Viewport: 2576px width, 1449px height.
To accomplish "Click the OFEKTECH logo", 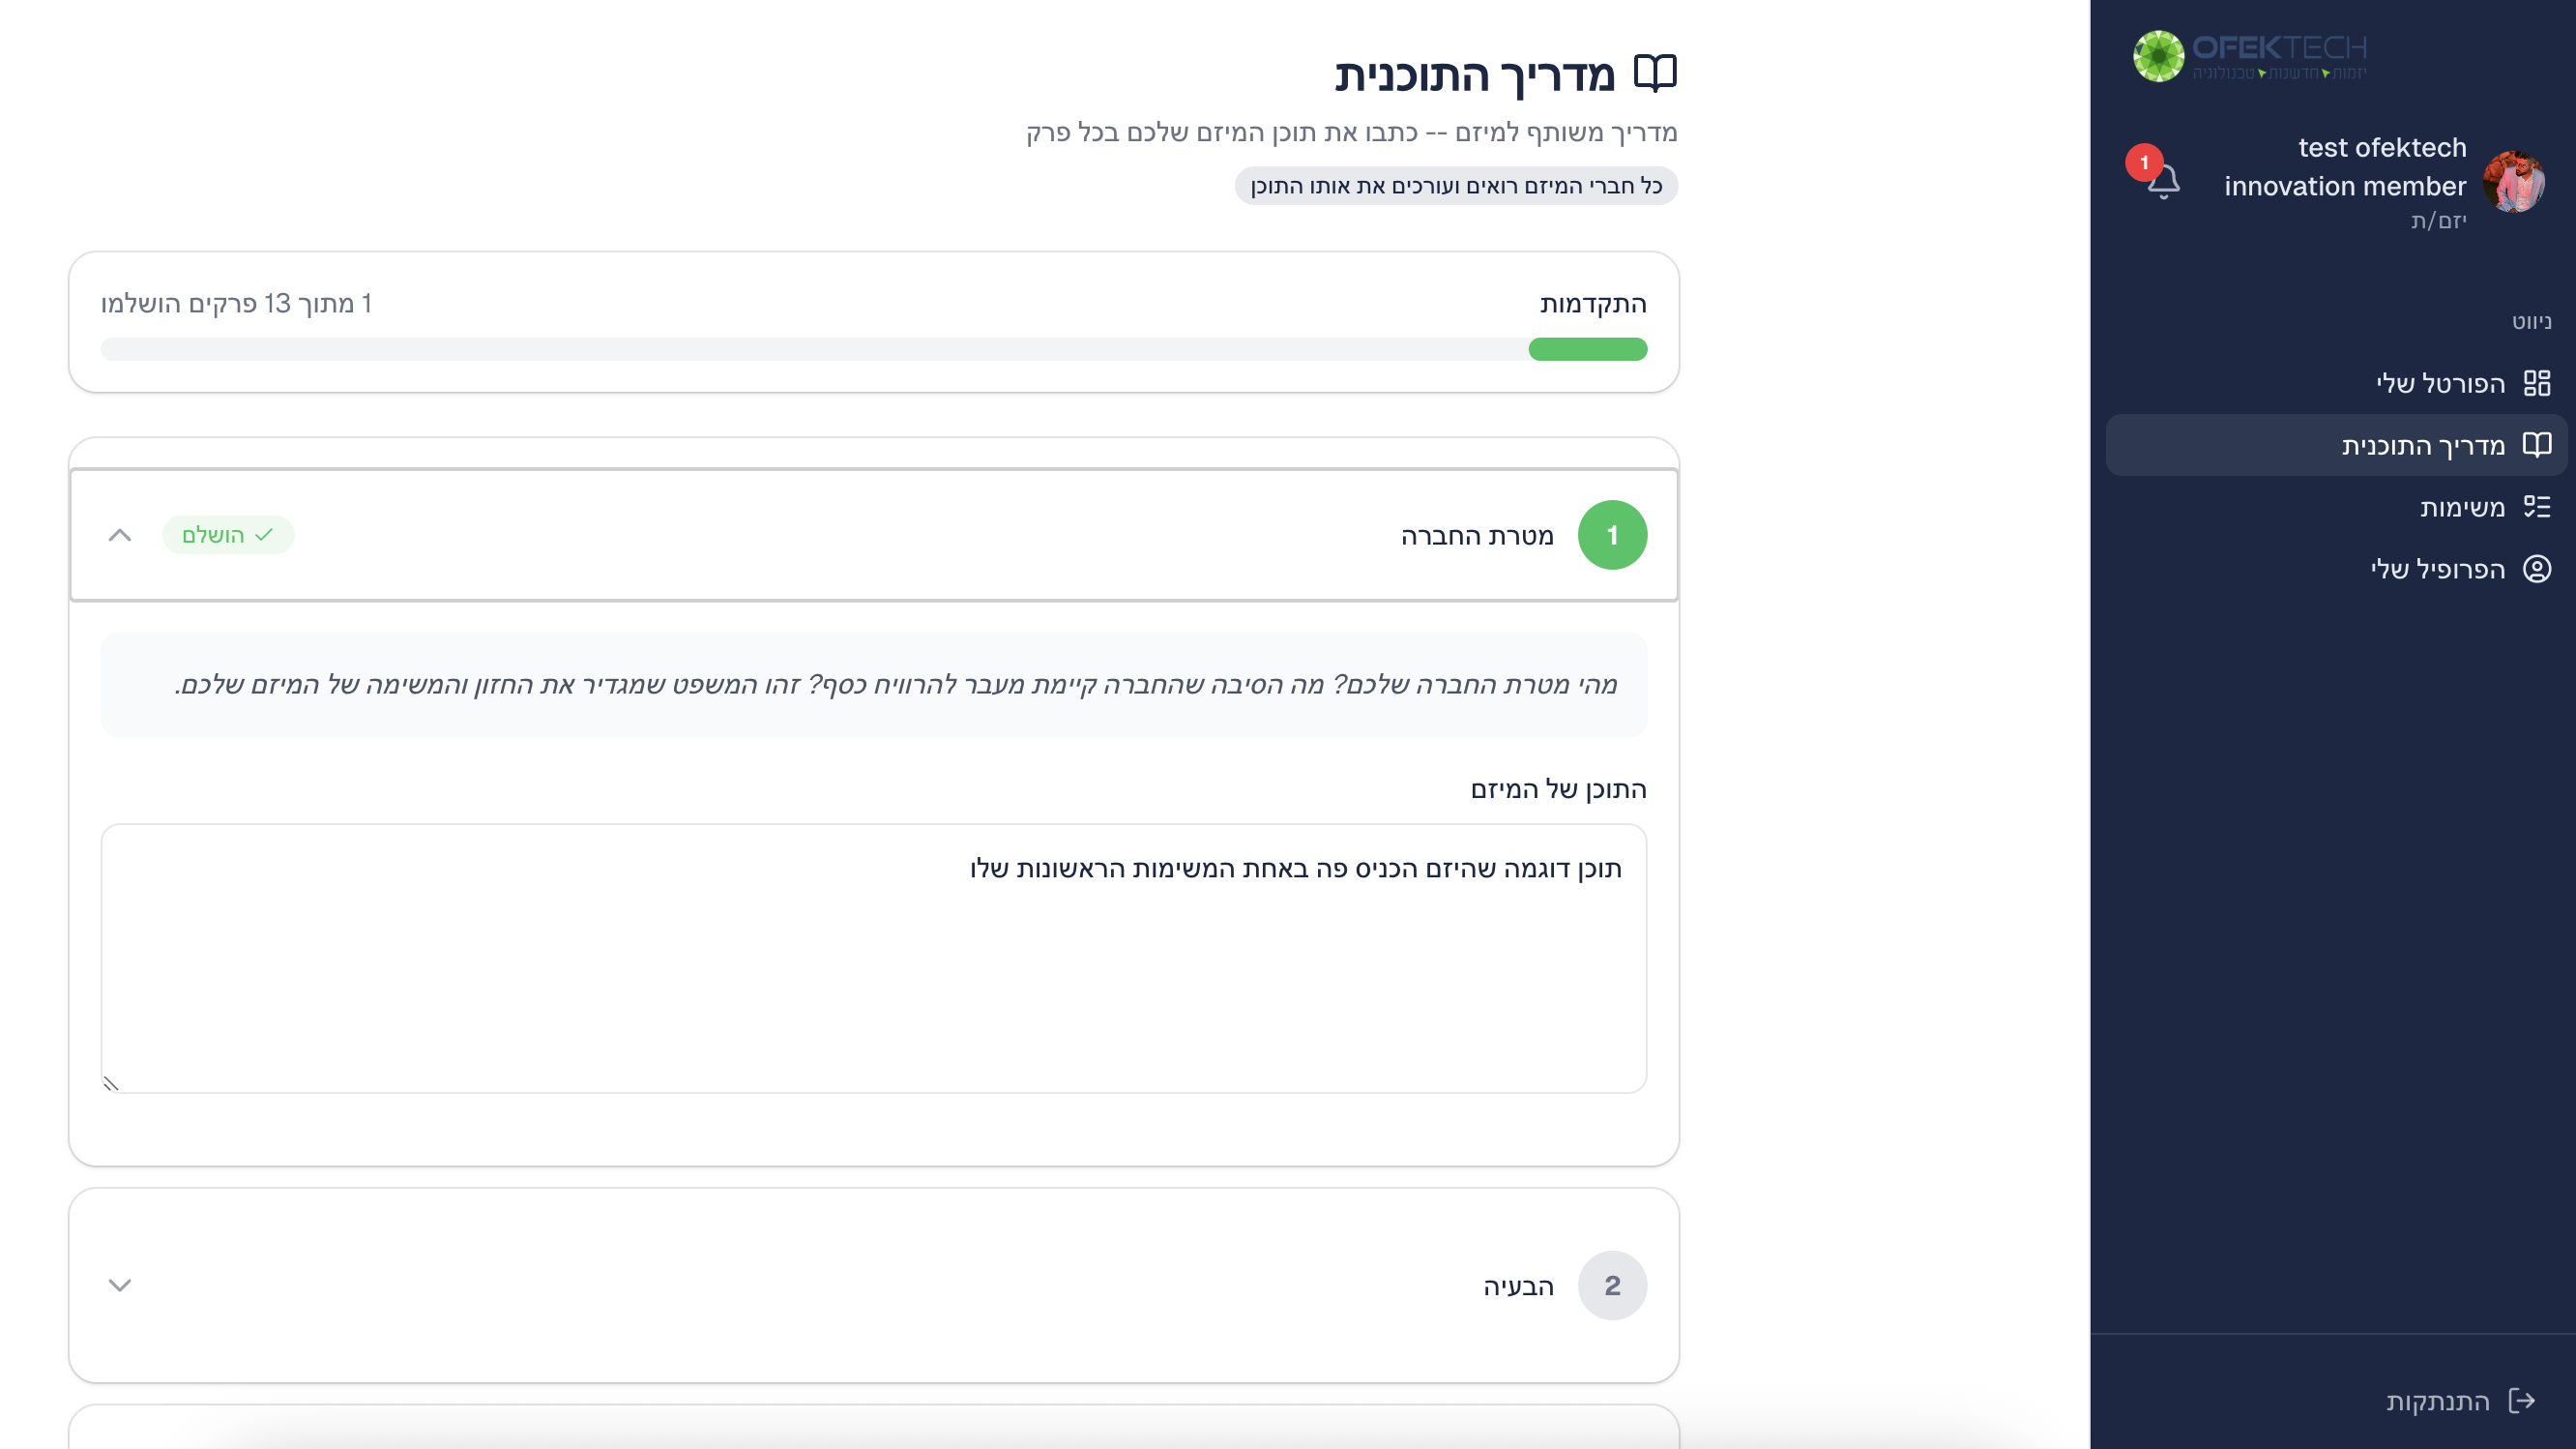I will coord(2250,57).
